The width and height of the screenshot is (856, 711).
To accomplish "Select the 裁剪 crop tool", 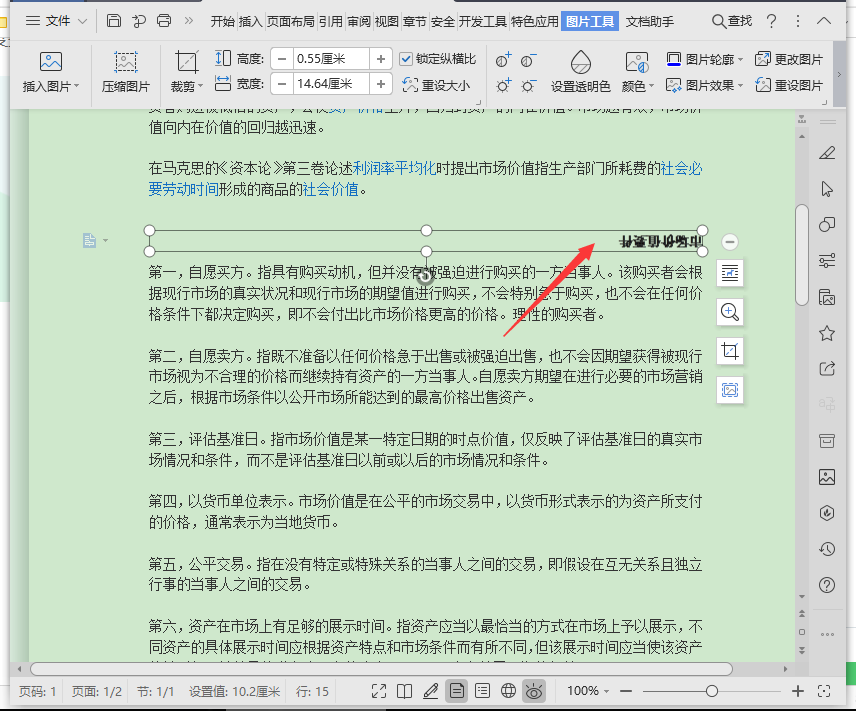I will tap(186, 62).
